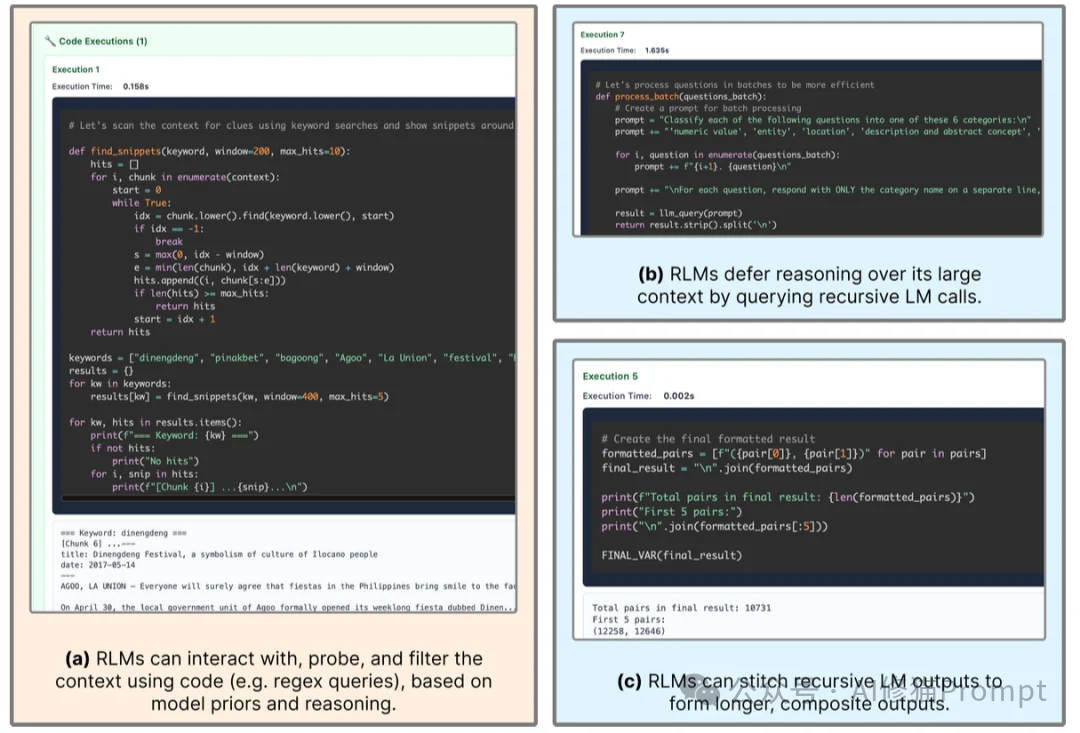Collapse the Code Executions (1) section header
This screenshot has width=1080, height=733.
coord(102,41)
